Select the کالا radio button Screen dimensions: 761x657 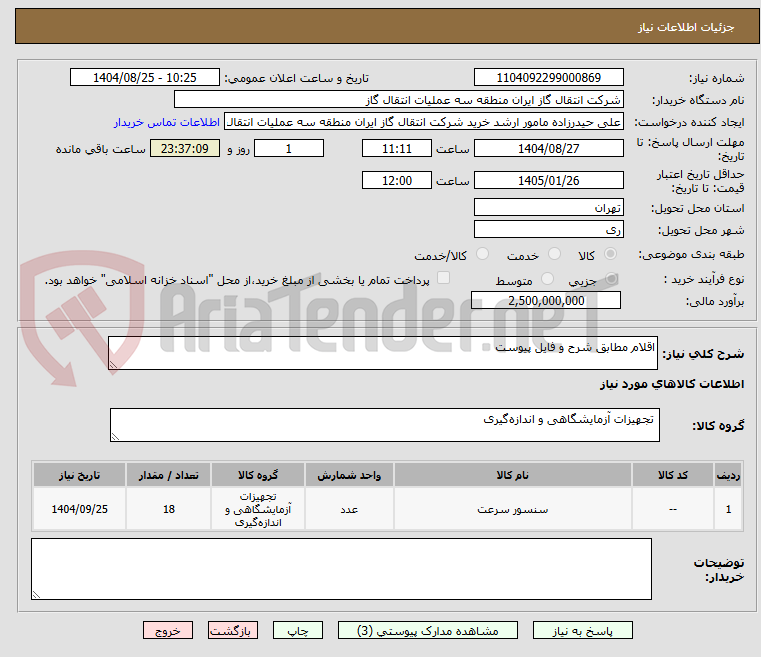coord(610,254)
